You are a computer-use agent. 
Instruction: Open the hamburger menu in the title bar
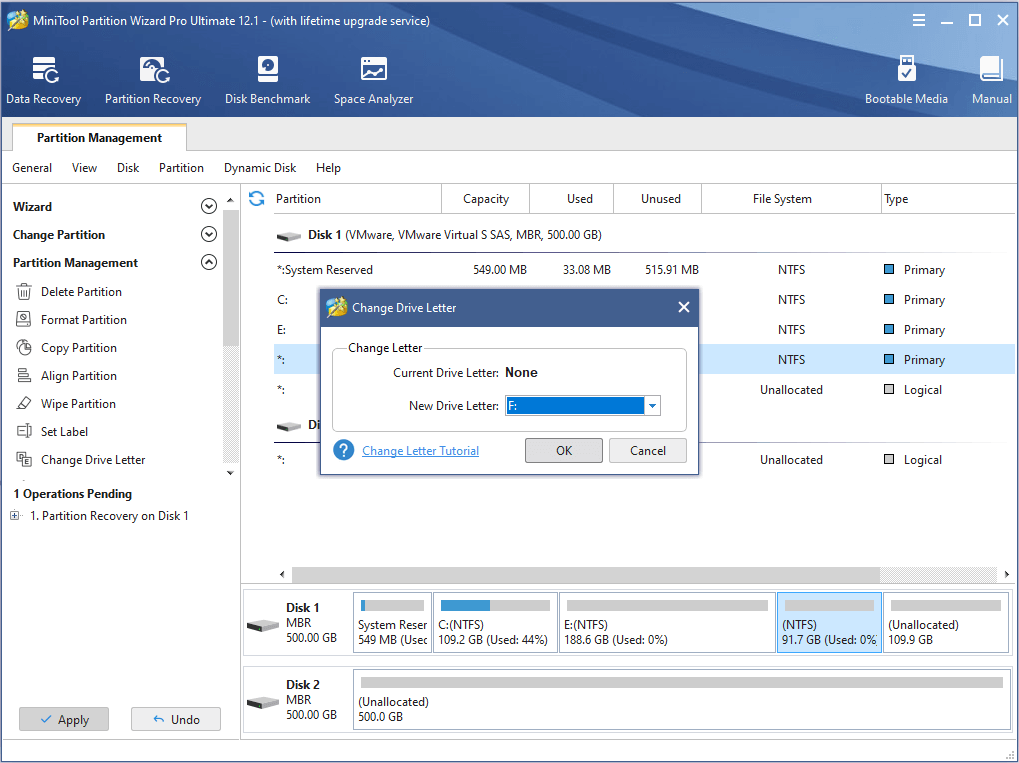[919, 21]
